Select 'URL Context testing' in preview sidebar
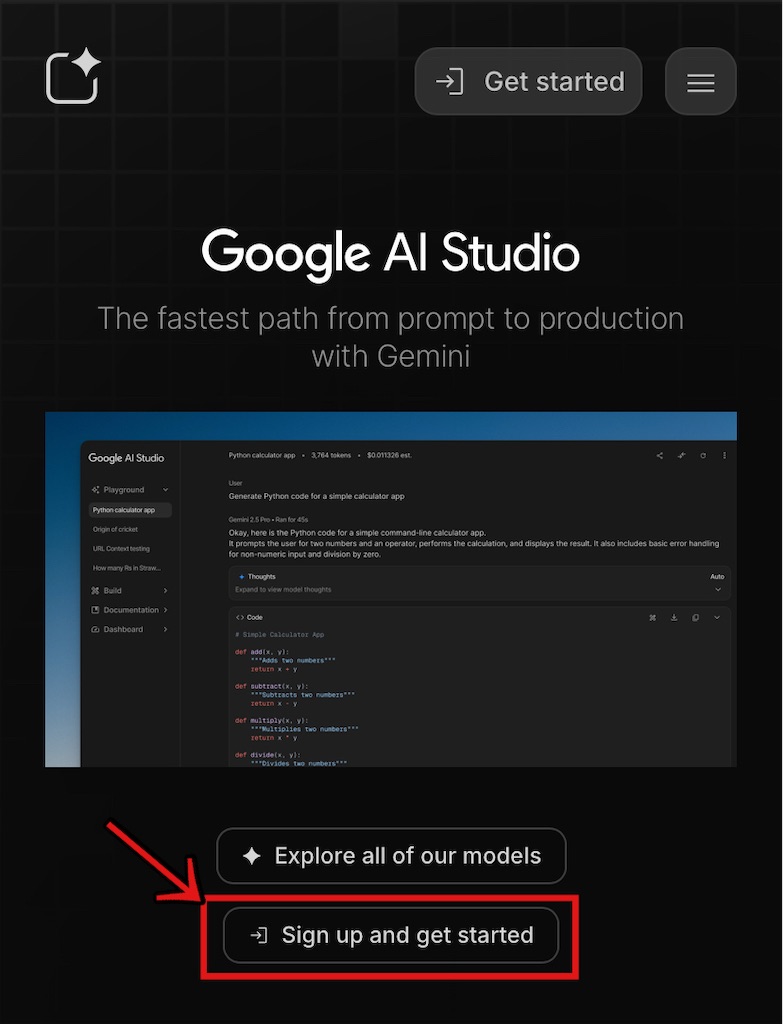Viewport: 783px width, 1024px height. tap(121, 549)
